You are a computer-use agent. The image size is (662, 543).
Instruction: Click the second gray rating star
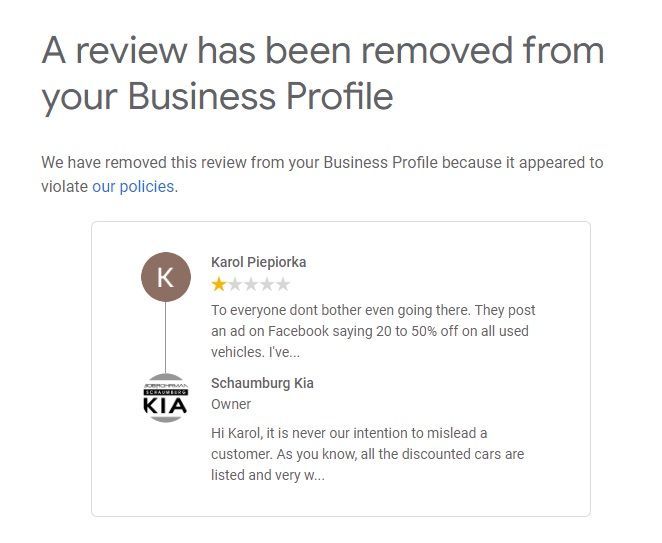pos(235,285)
